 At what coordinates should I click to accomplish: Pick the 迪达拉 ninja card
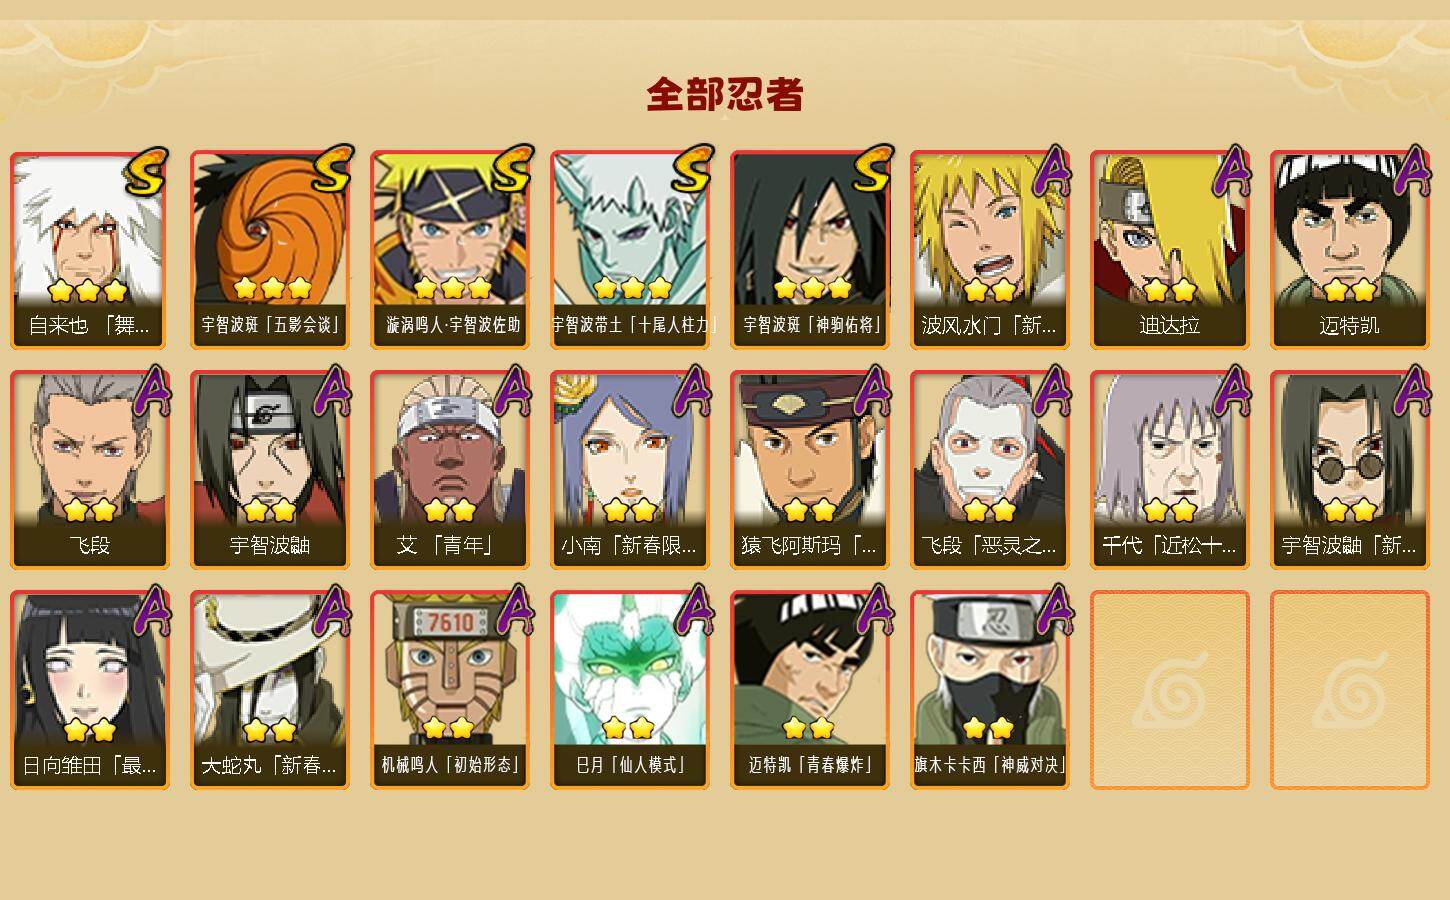pyautogui.click(x=1169, y=250)
